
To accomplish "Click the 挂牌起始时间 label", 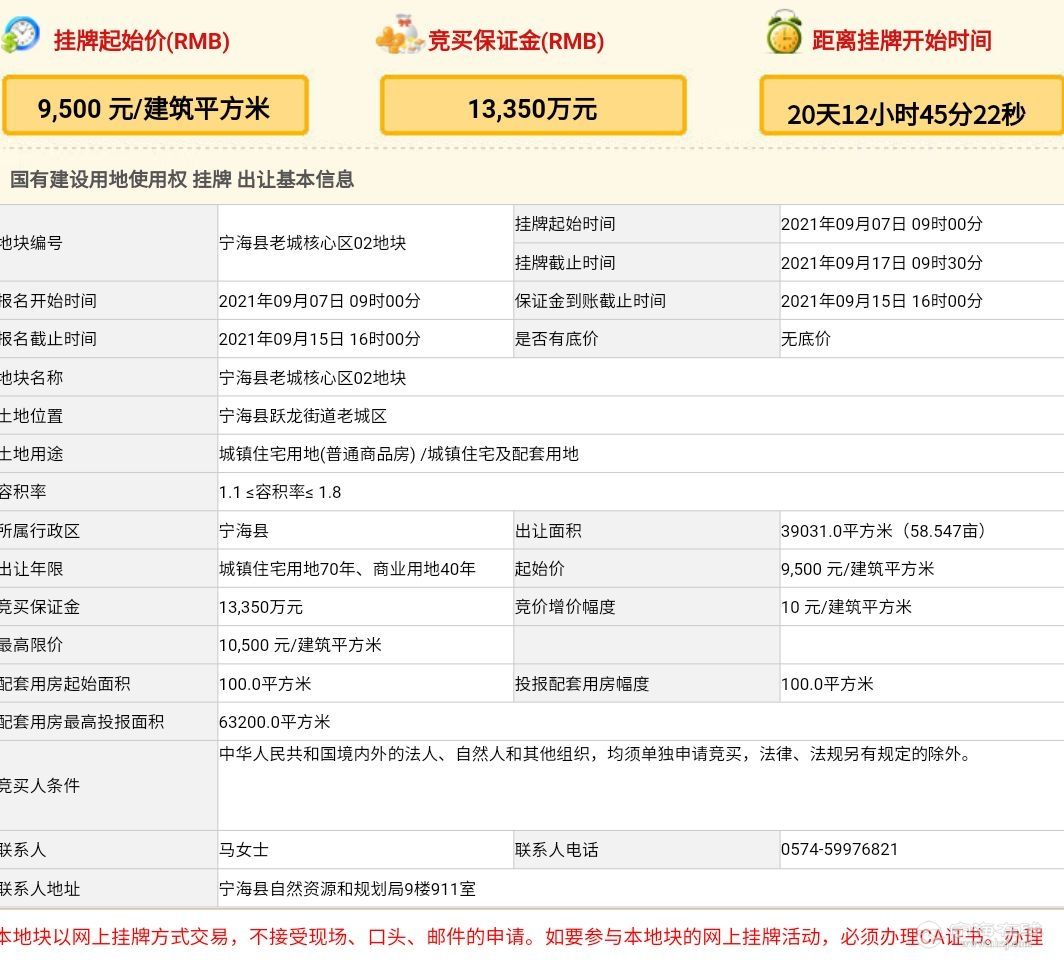I will [x=565, y=224].
